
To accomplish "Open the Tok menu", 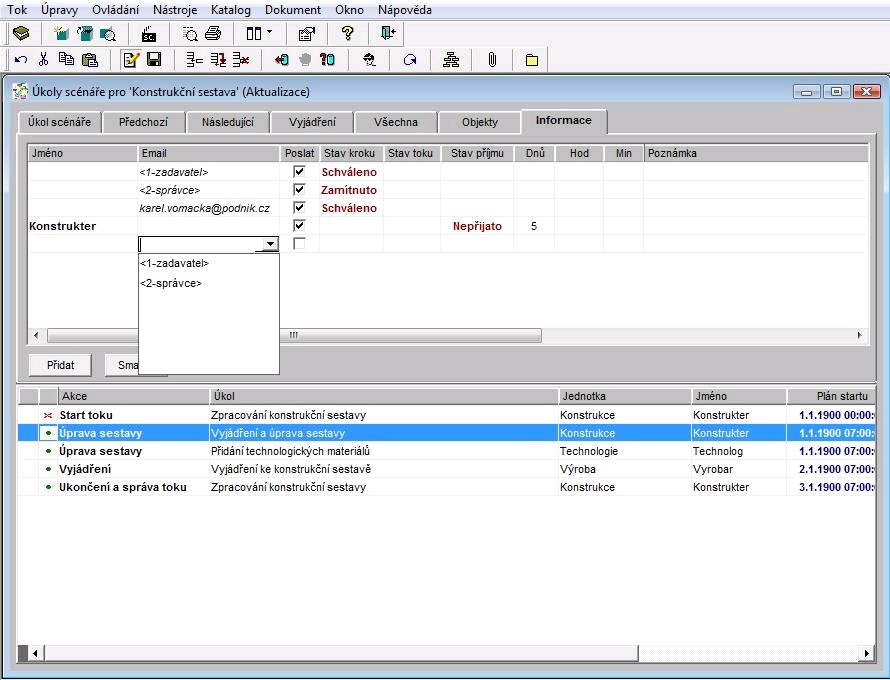I will click(17, 10).
